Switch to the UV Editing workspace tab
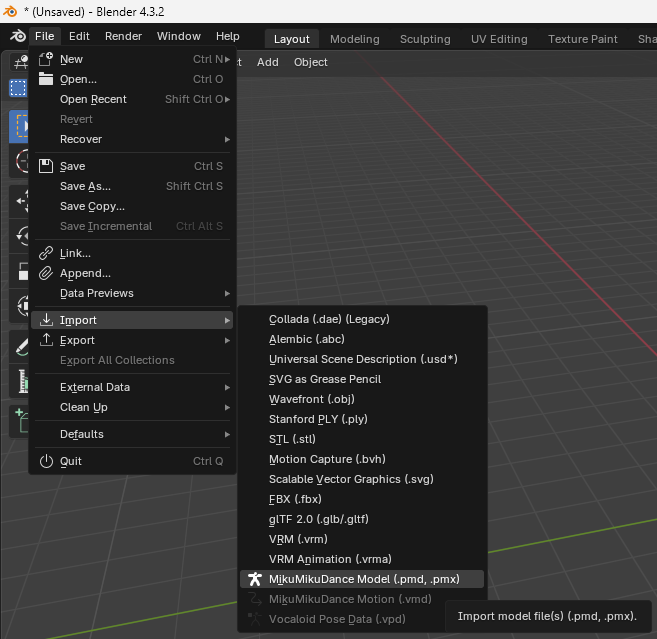Viewport: 657px width, 639px height. point(499,39)
